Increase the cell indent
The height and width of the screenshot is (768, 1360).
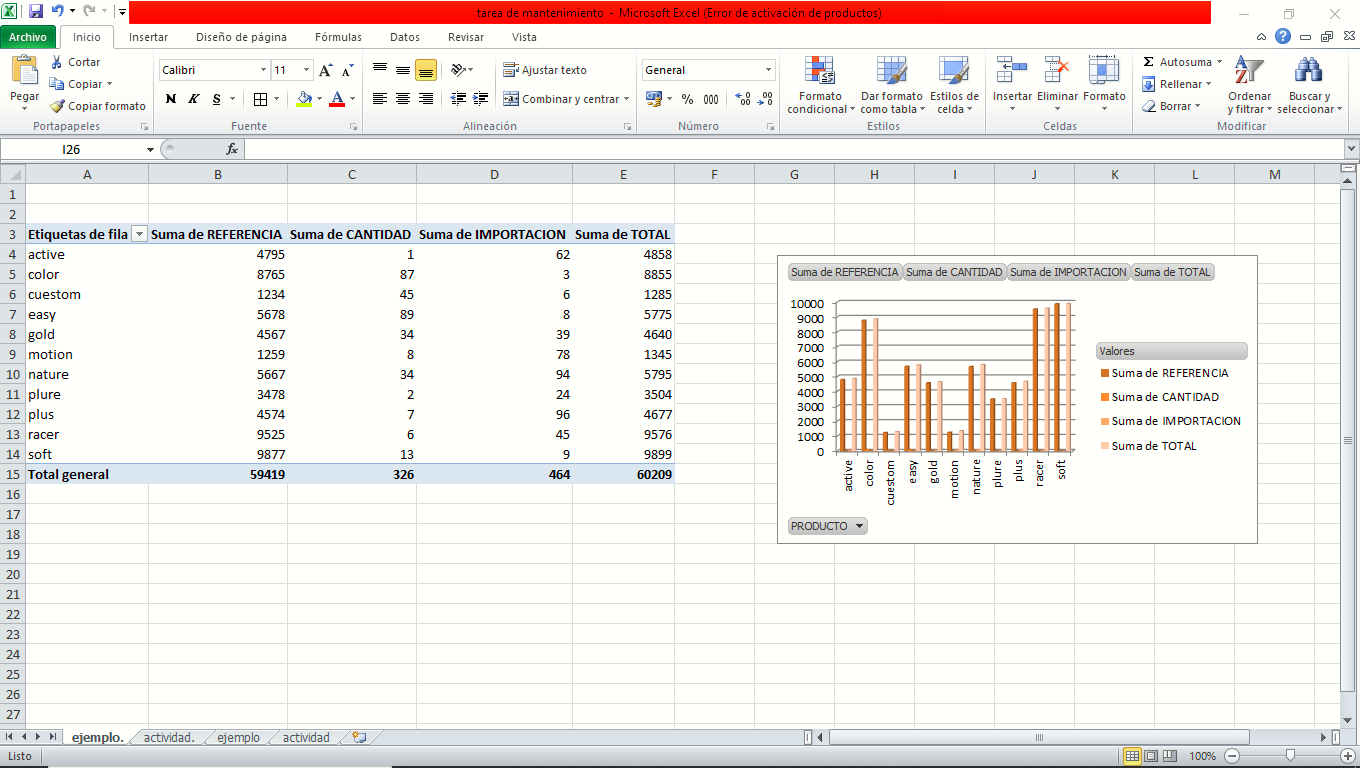(481, 99)
